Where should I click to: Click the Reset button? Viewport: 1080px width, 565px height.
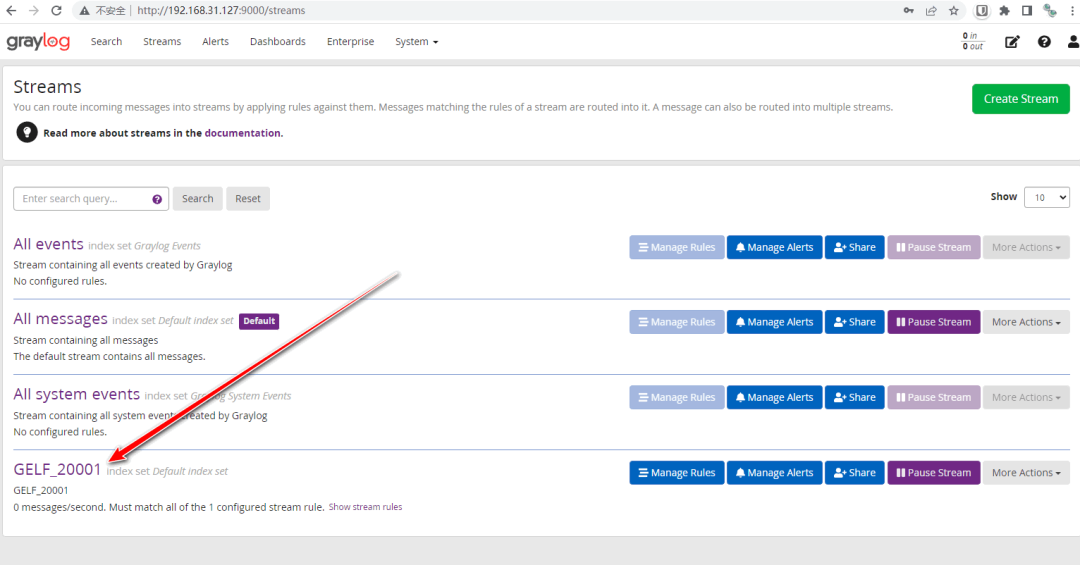pos(248,198)
